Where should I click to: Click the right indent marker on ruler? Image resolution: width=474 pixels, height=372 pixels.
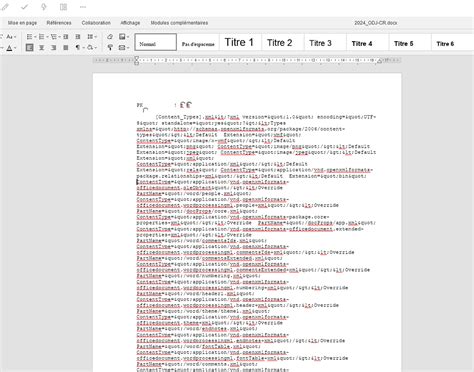(379, 61)
